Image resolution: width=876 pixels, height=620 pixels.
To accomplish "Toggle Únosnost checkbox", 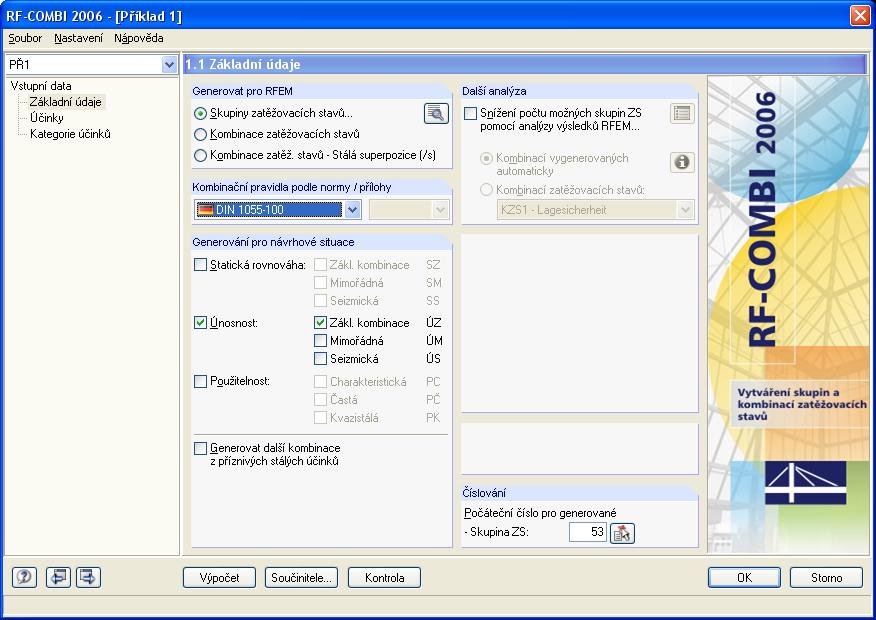I will point(200,323).
